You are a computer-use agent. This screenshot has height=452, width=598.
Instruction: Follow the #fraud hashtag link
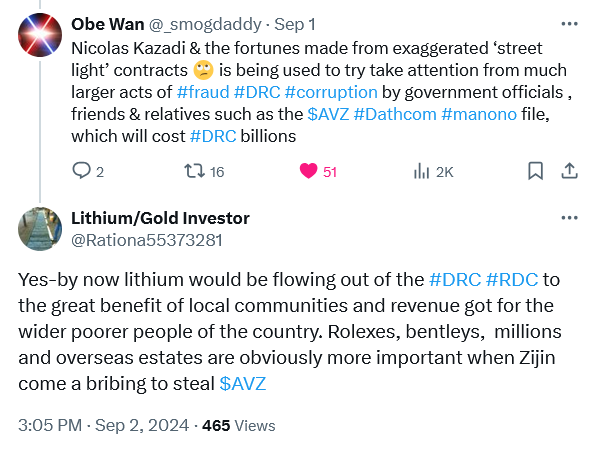[x=203, y=92]
